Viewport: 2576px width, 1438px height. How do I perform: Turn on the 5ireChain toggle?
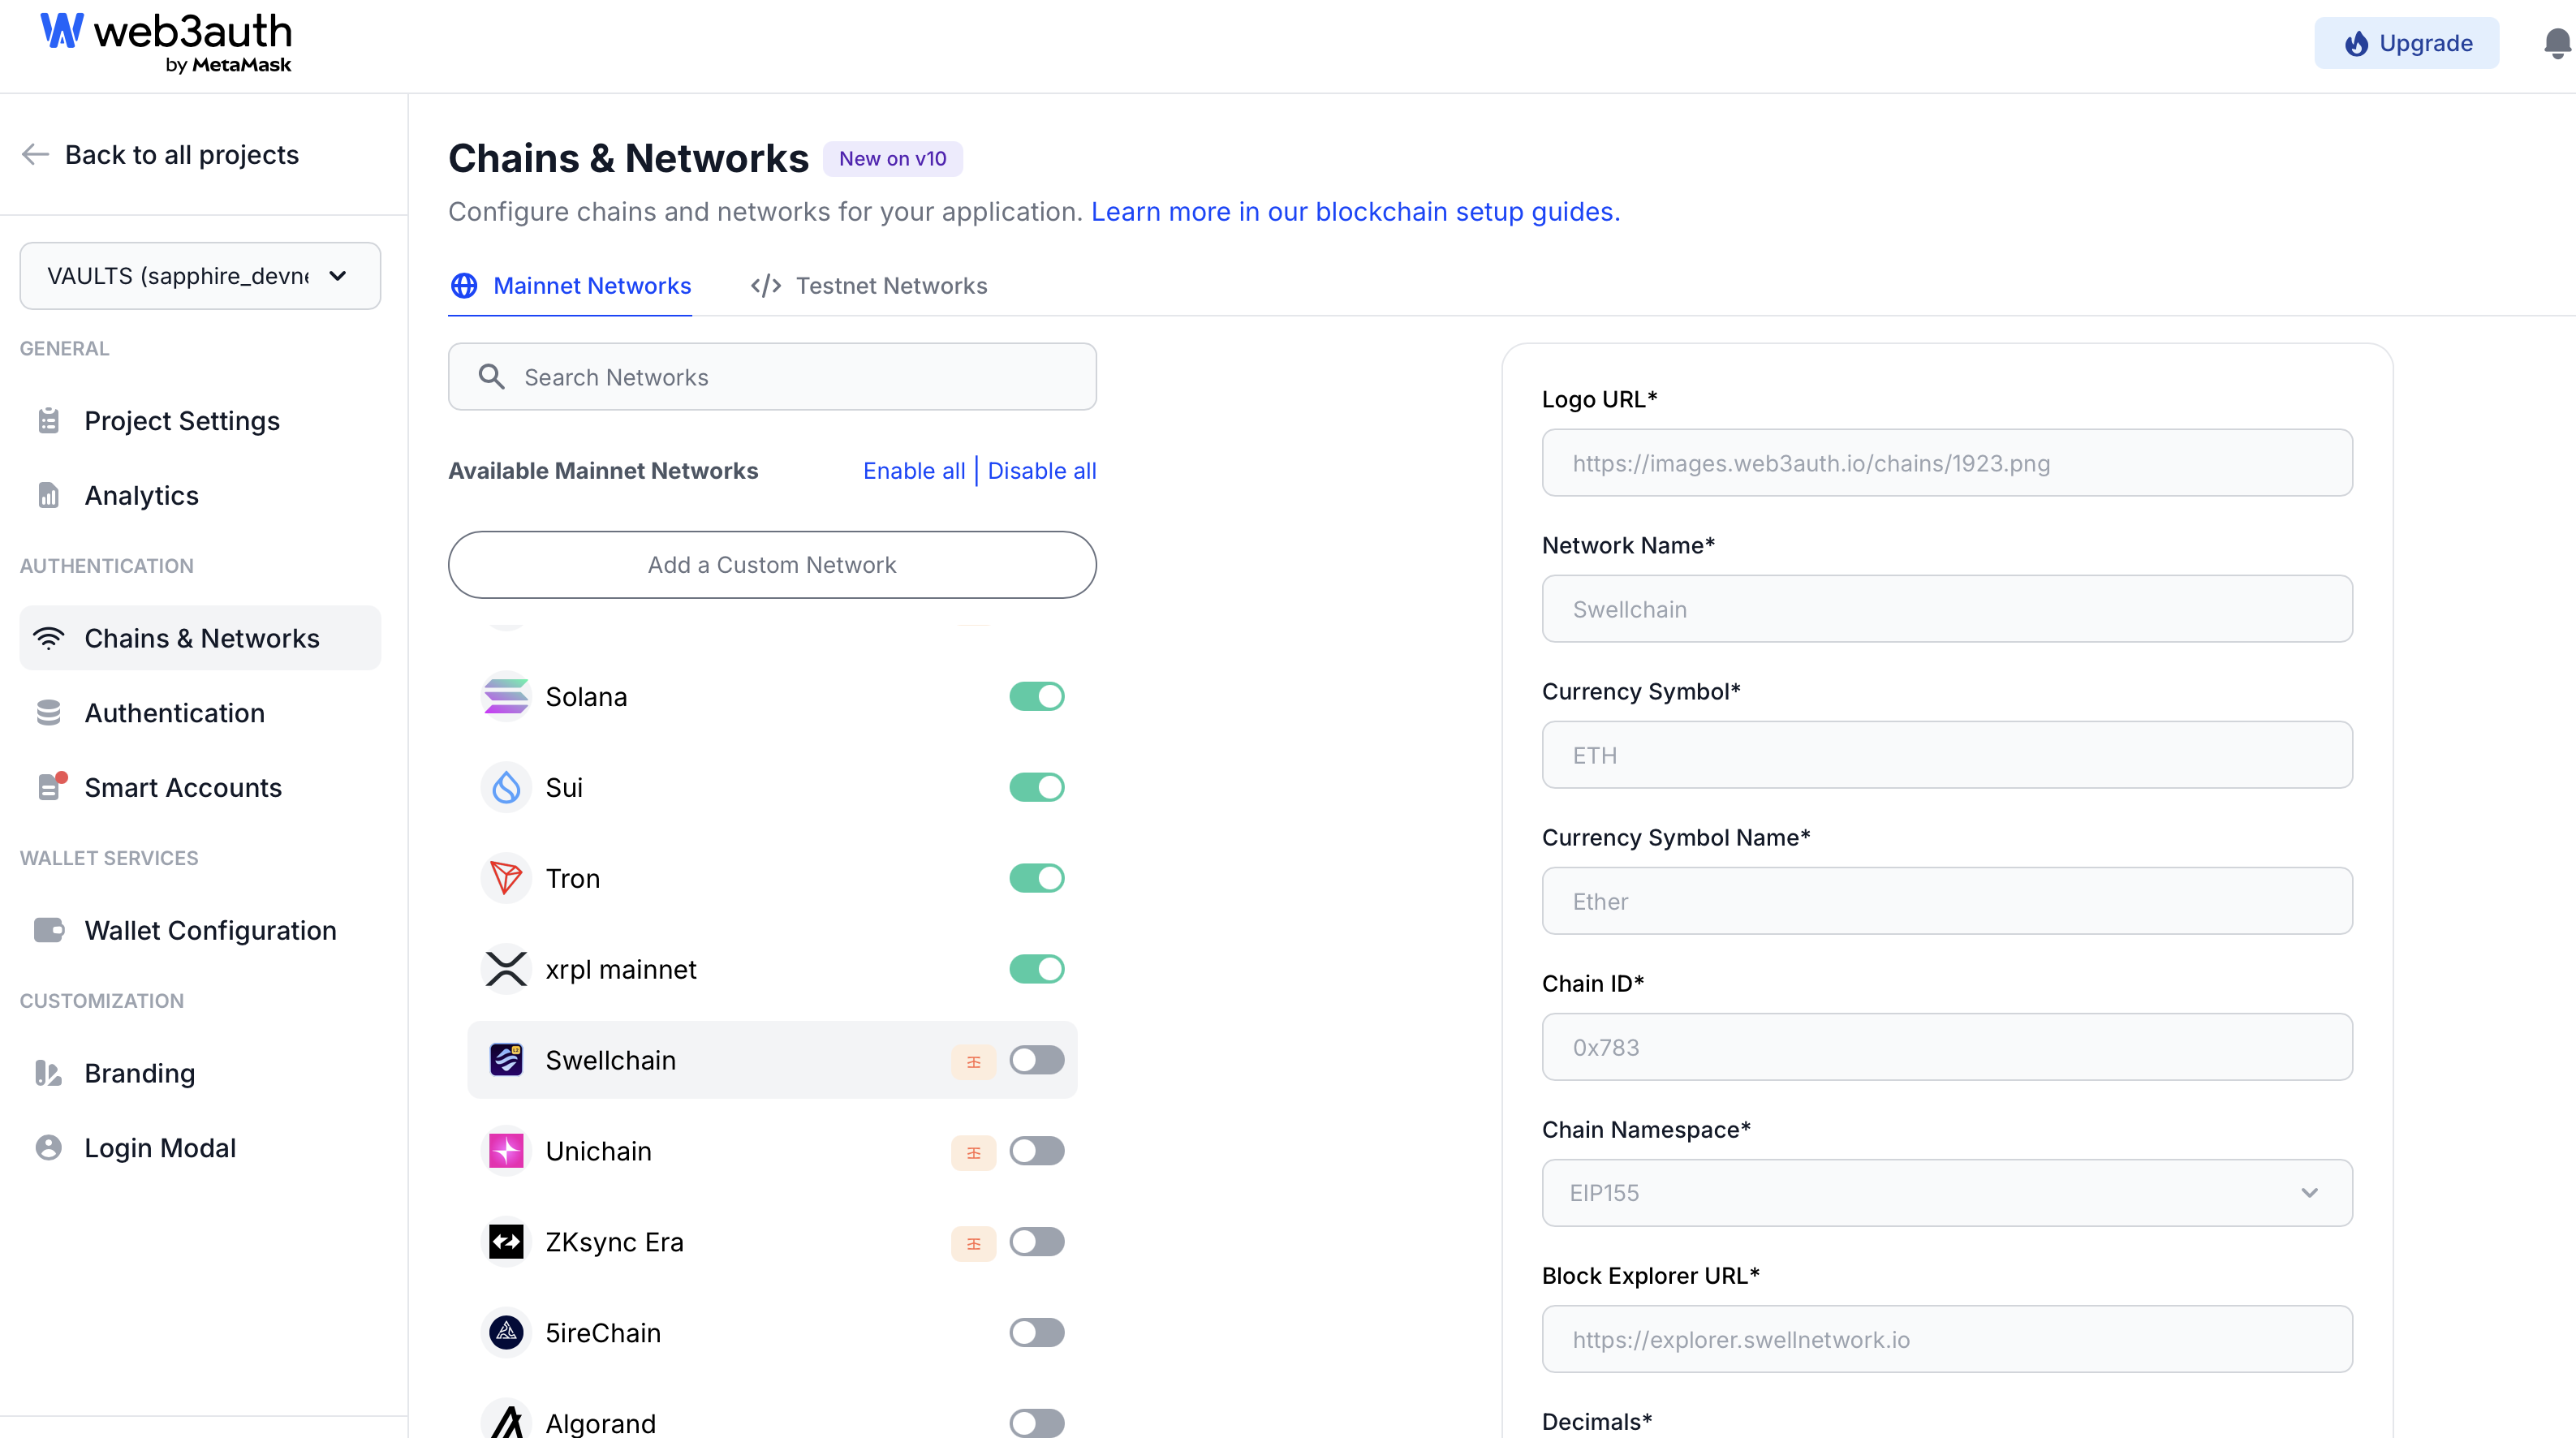coord(1036,1333)
